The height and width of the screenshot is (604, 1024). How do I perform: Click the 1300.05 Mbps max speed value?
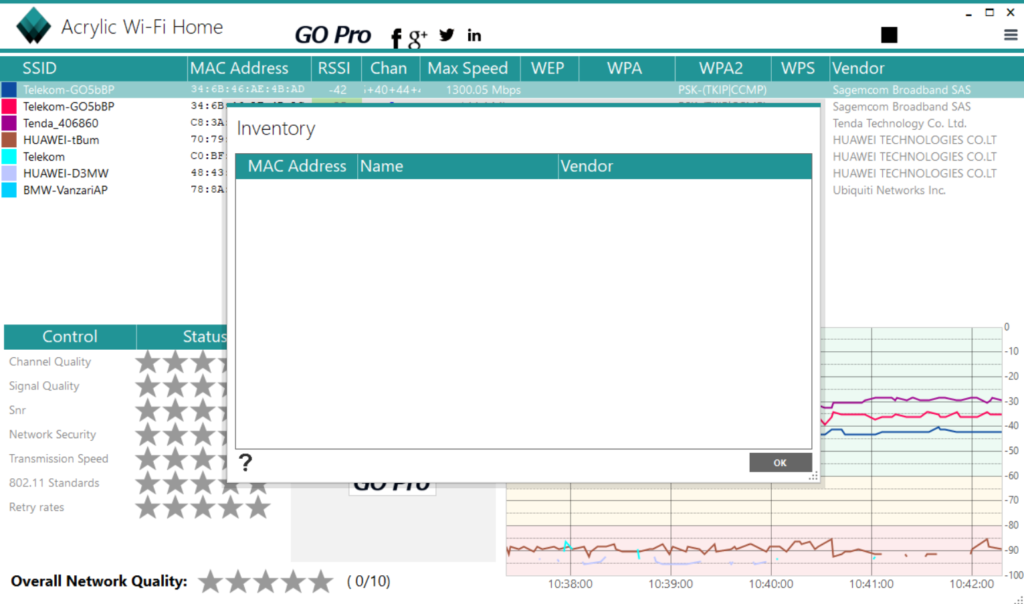(x=483, y=89)
